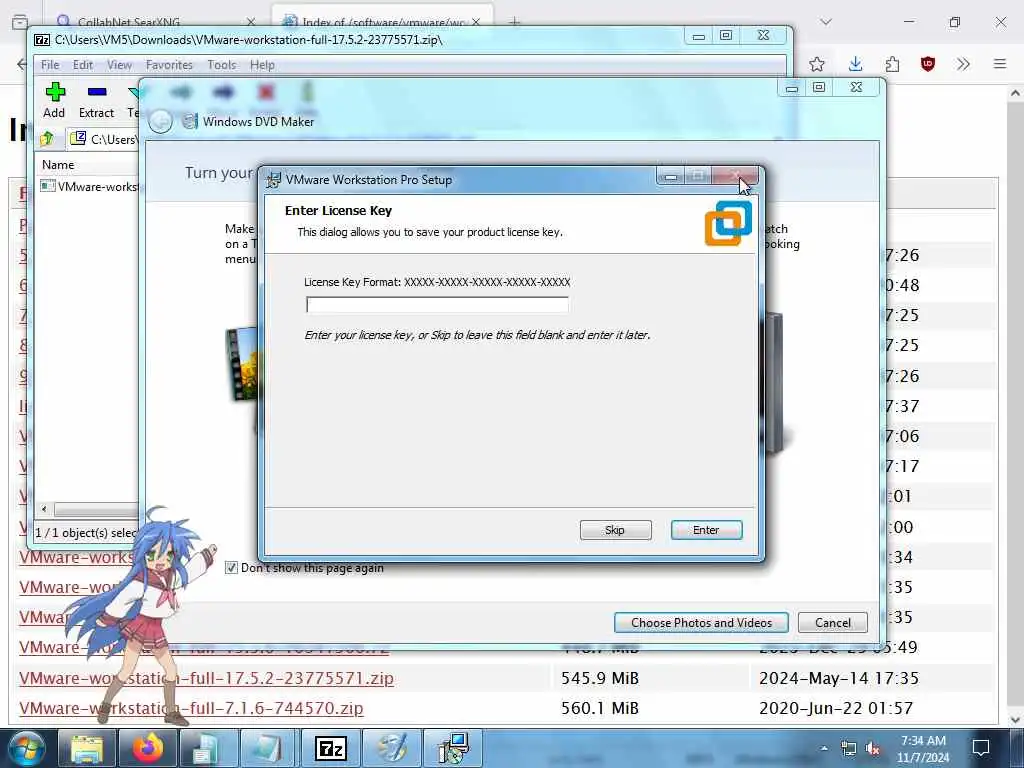Click Skip in VMware setup dialog

click(615, 530)
